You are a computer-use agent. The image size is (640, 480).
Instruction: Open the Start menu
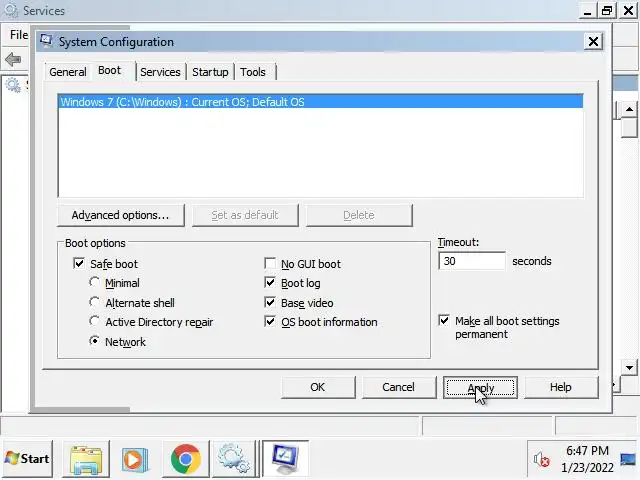point(27,459)
